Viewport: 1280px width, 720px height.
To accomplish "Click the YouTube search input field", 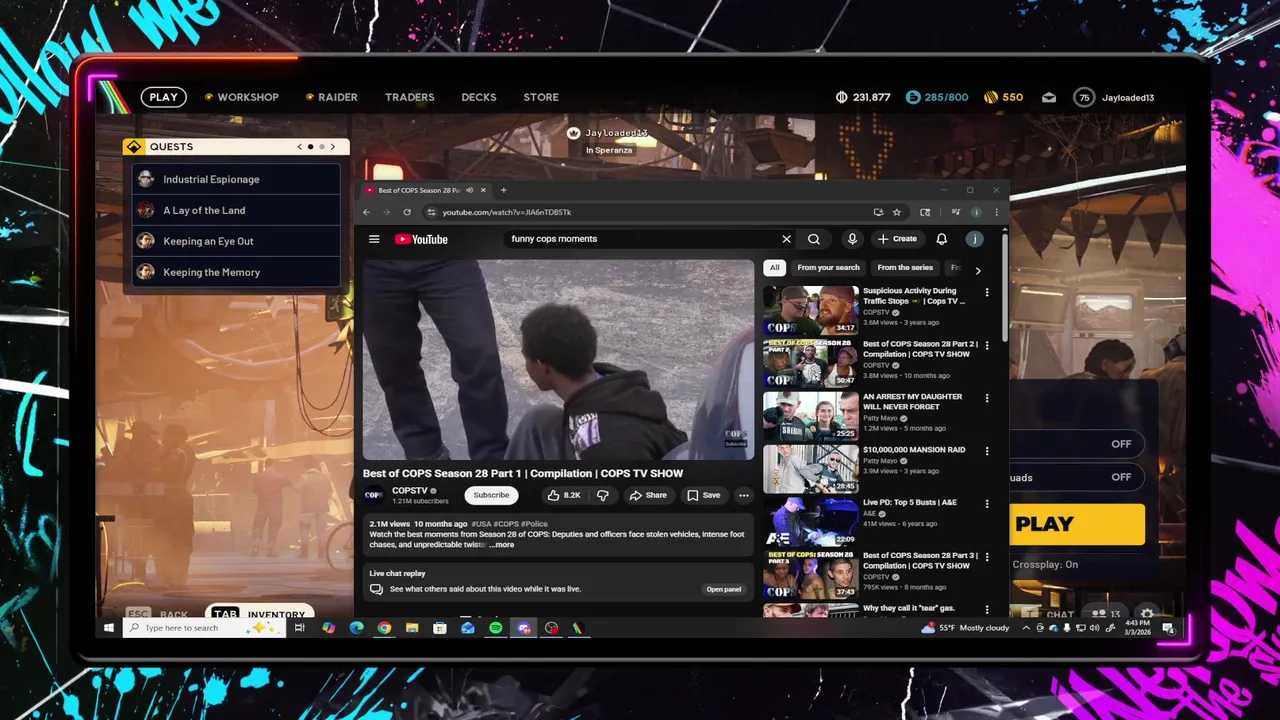I will coord(642,239).
